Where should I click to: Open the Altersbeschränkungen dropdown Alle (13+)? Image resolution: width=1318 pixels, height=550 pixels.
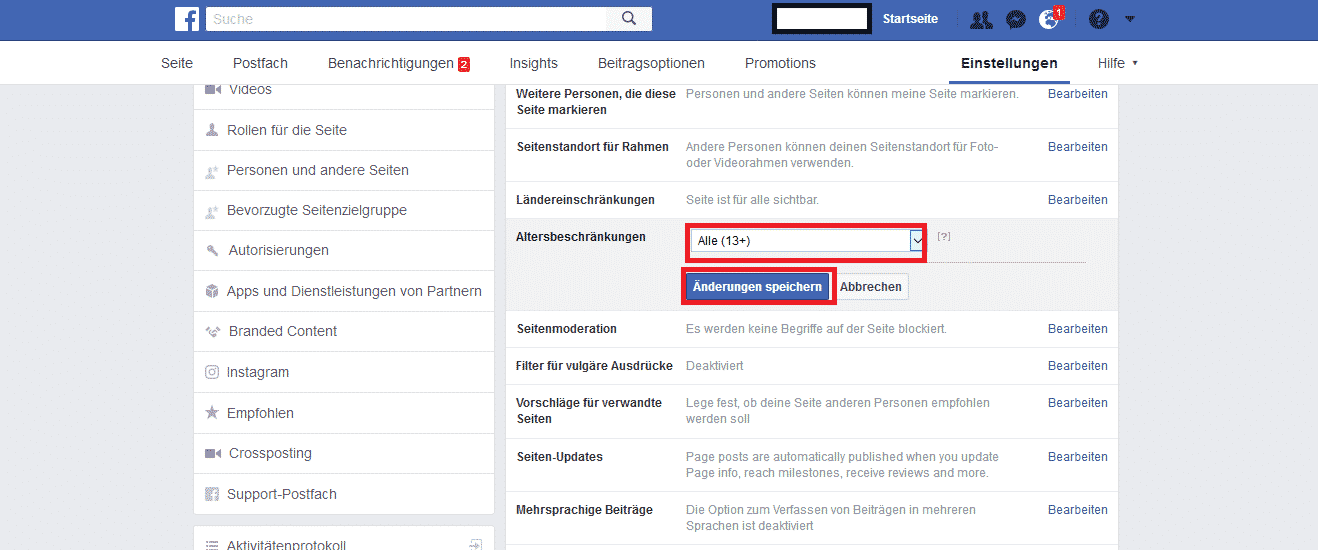(807, 241)
